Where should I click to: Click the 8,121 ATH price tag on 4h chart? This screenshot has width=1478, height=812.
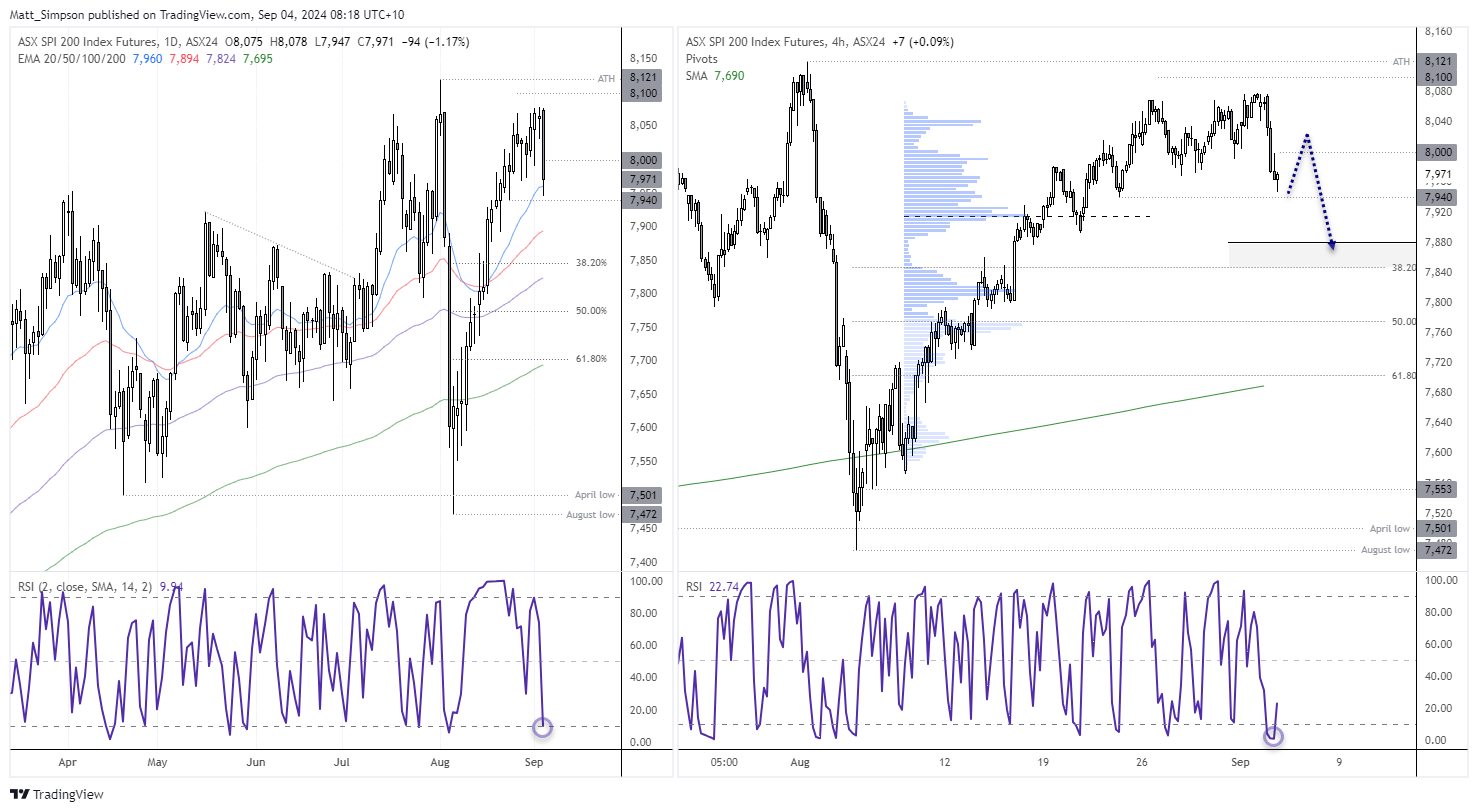[x=1435, y=62]
